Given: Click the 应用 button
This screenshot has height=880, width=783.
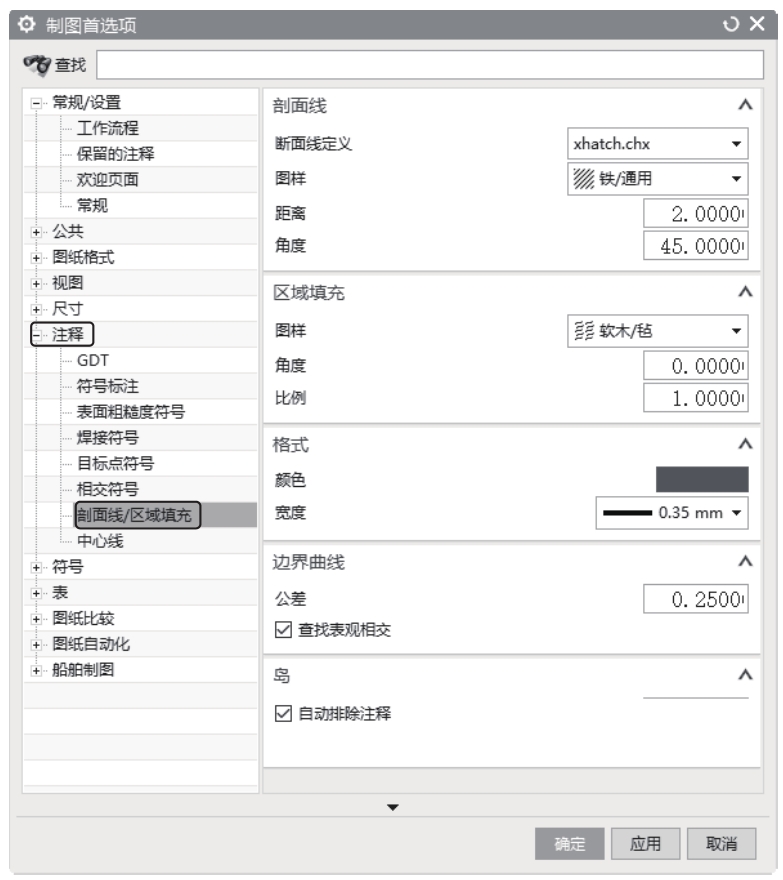Looking at the screenshot, I should [645, 844].
